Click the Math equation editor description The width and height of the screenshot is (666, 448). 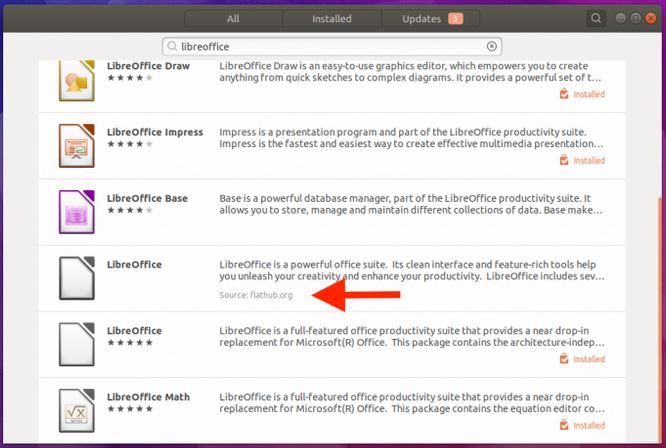tap(412, 403)
